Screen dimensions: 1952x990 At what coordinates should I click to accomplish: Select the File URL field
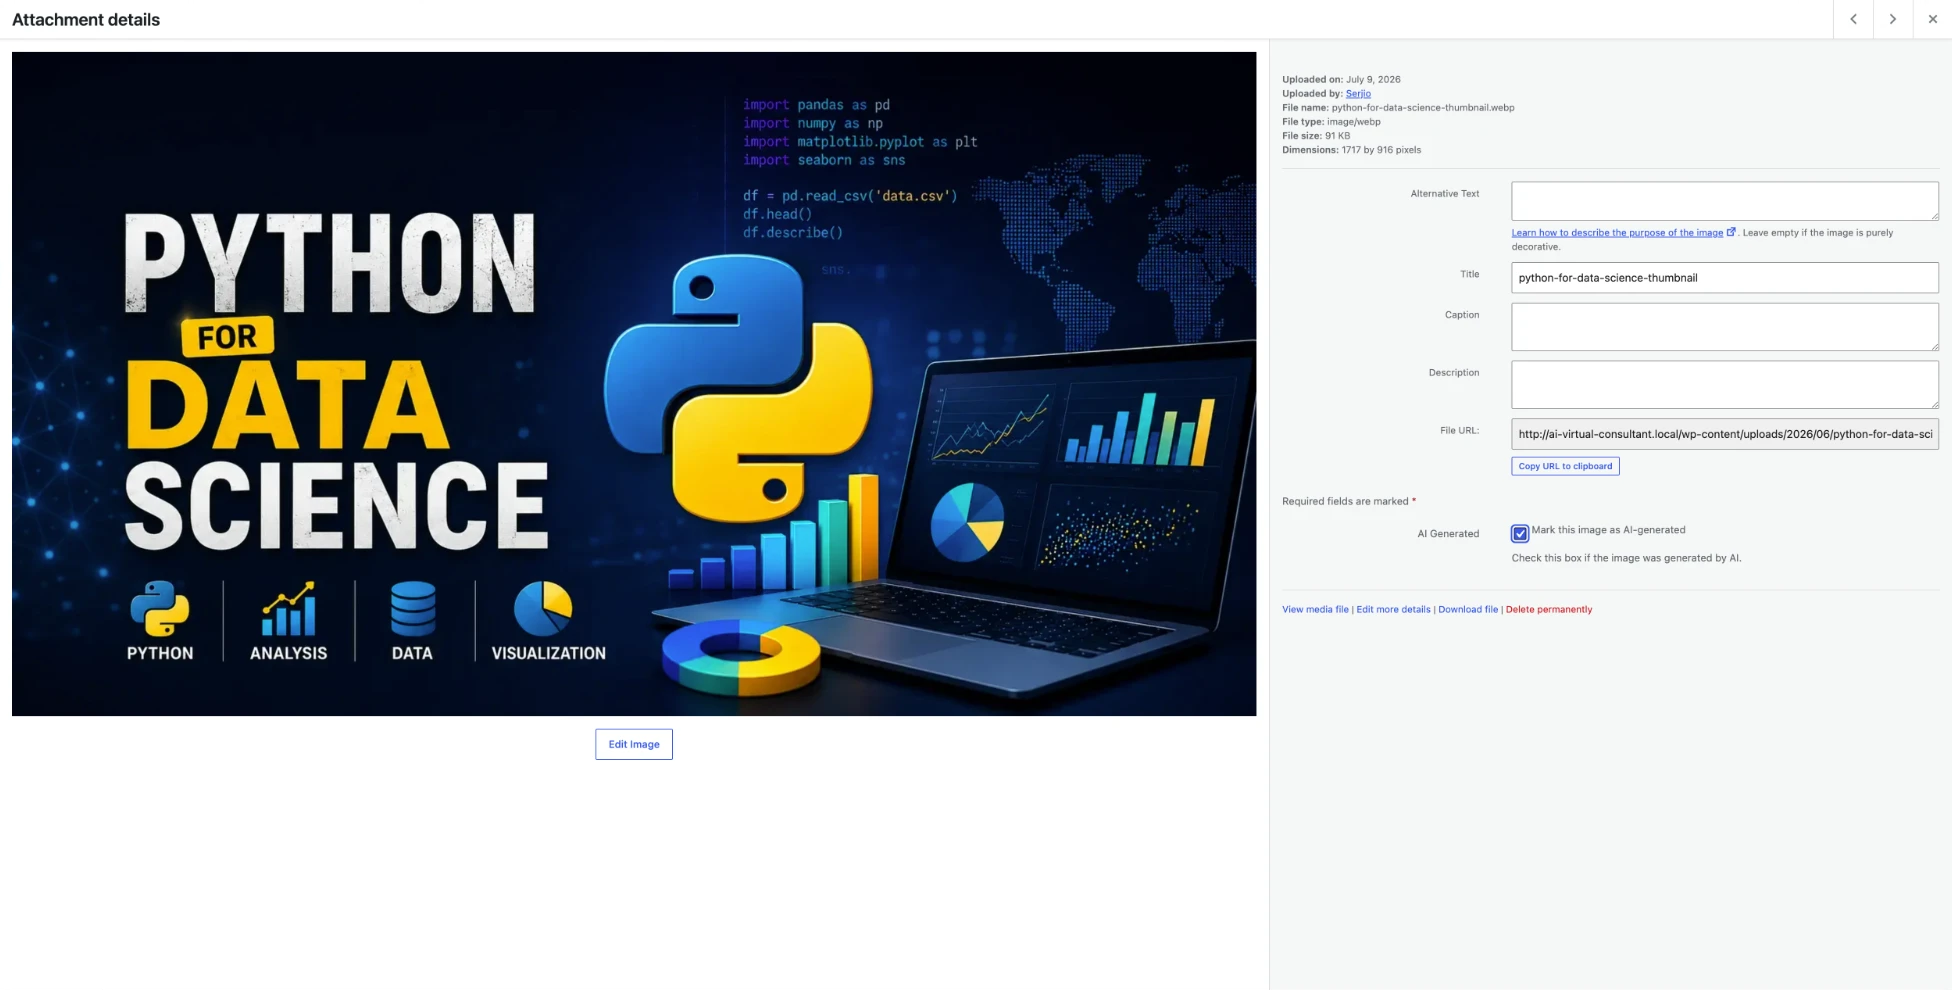[1725, 434]
